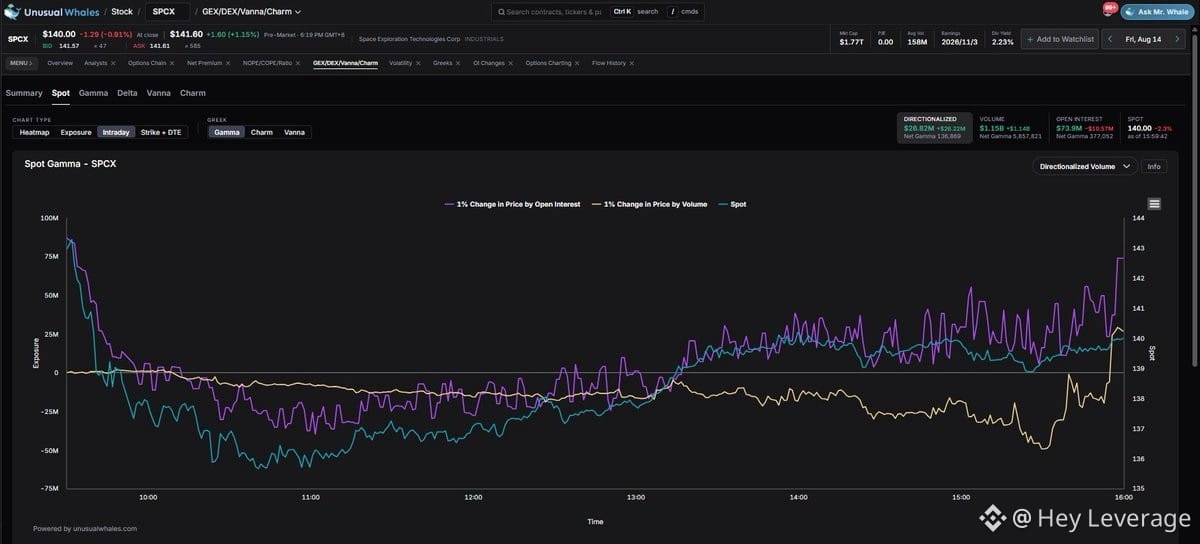Close the NOPE/COPE/Ratio tab with X
The width and height of the screenshot is (1200, 544).
(299, 63)
